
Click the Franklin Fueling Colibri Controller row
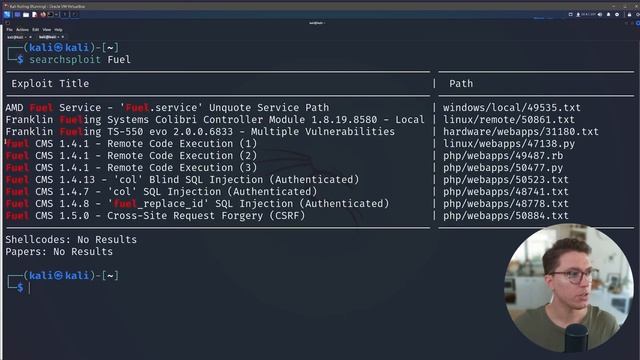[x=215, y=120]
